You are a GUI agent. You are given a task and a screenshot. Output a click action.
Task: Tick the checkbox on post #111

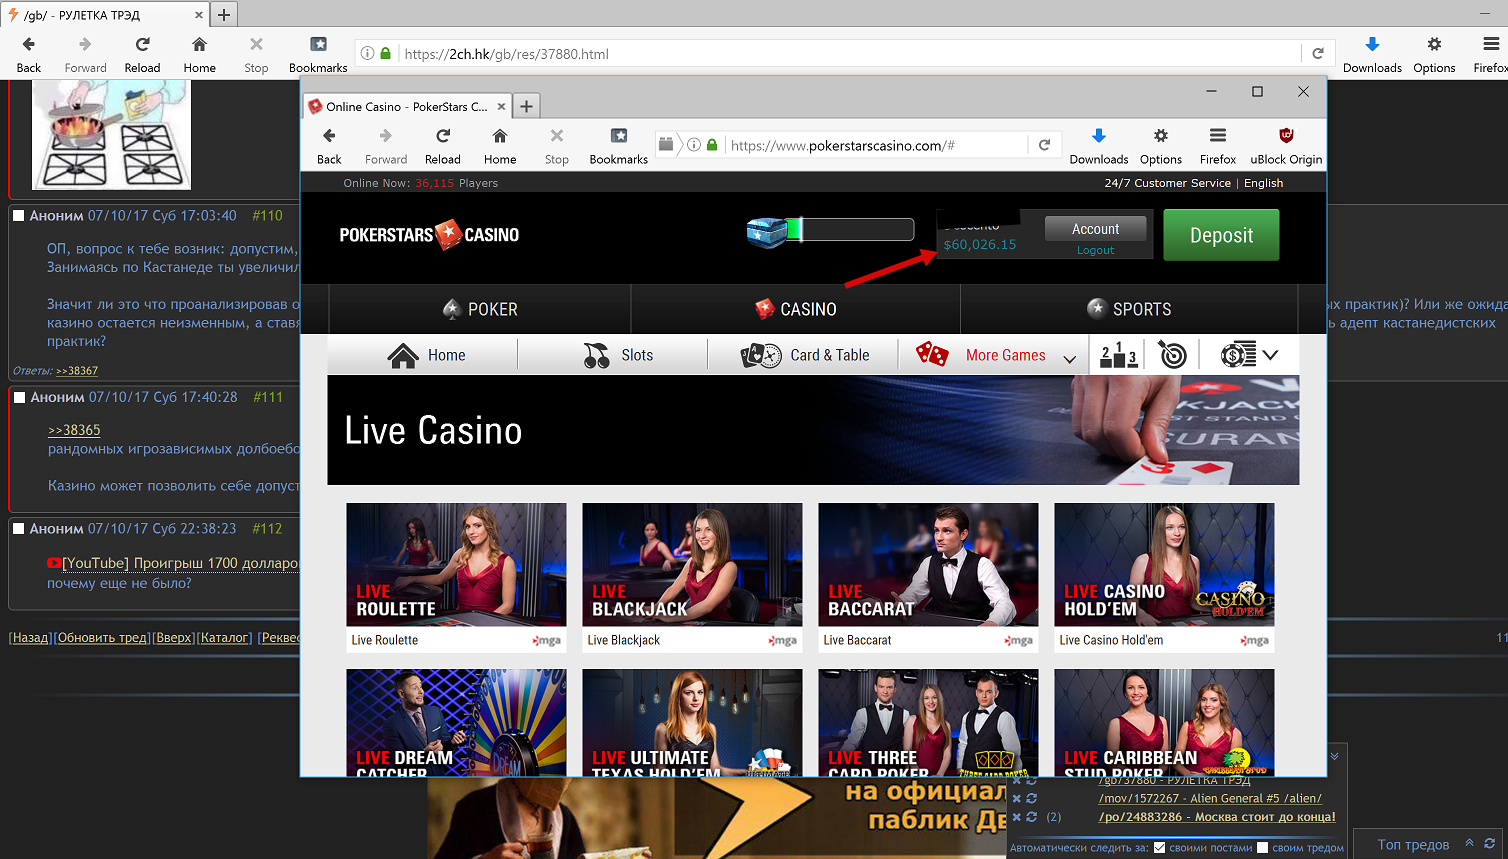click(x=18, y=397)
